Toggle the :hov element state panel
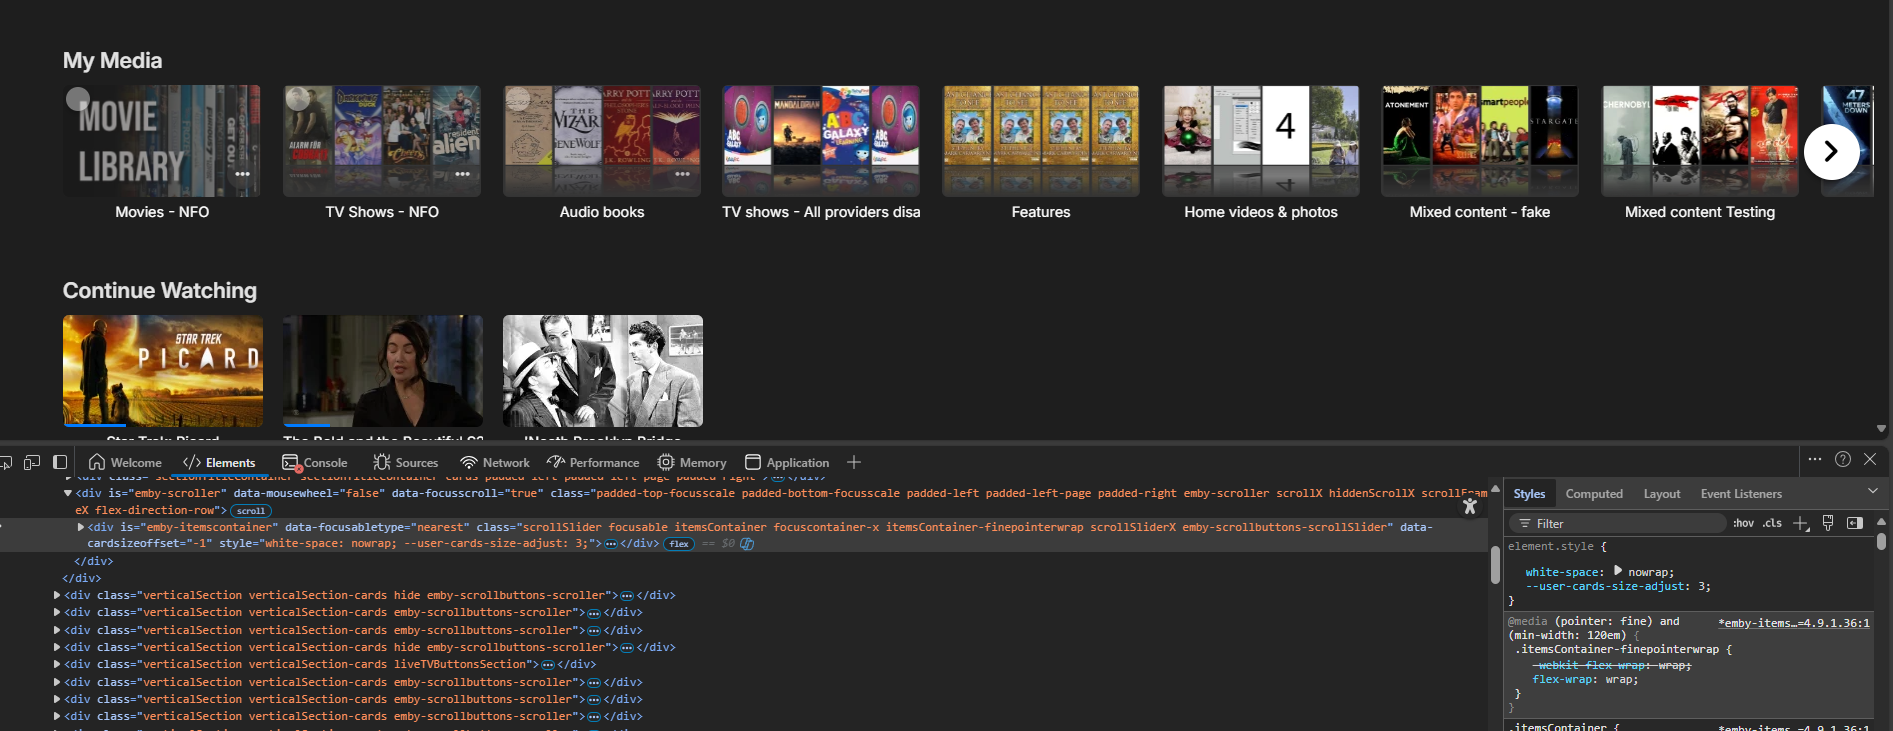This screenshot has width=1893, height=731. 1743,523
